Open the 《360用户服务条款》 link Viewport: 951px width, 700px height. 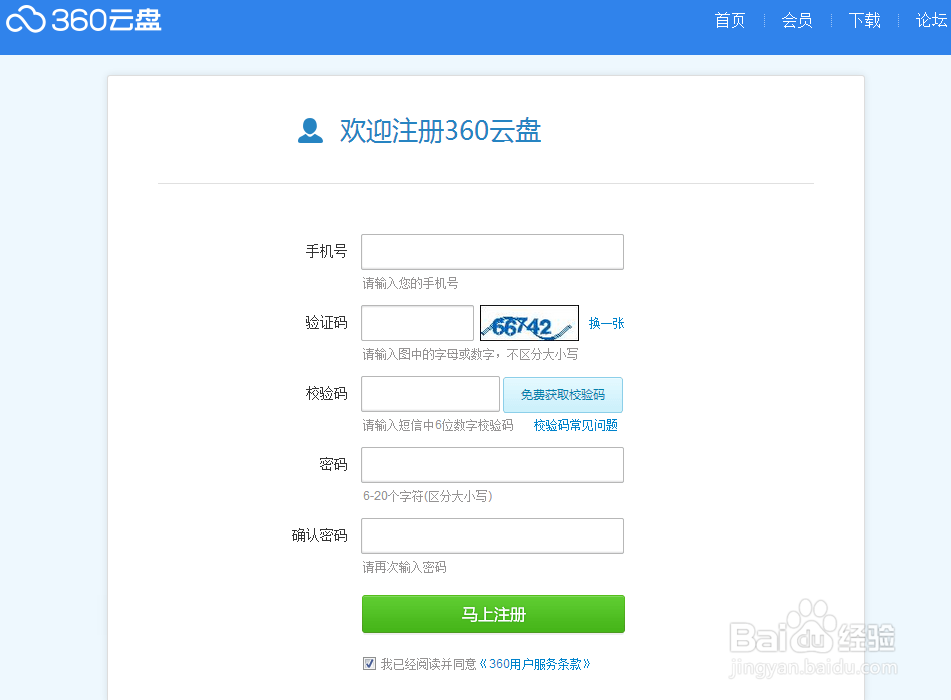(x=535, y=664)
